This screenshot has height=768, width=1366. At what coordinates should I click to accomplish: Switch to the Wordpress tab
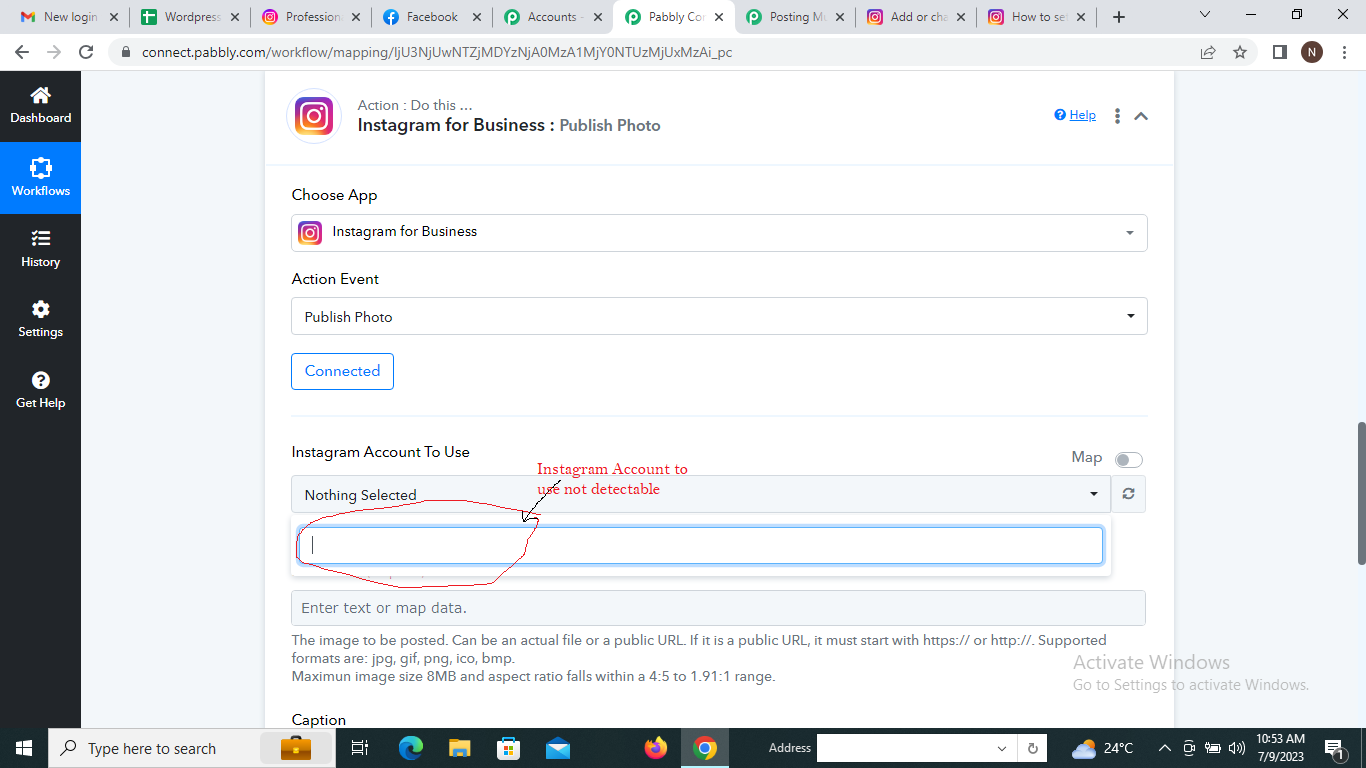(x=190, y=17)
